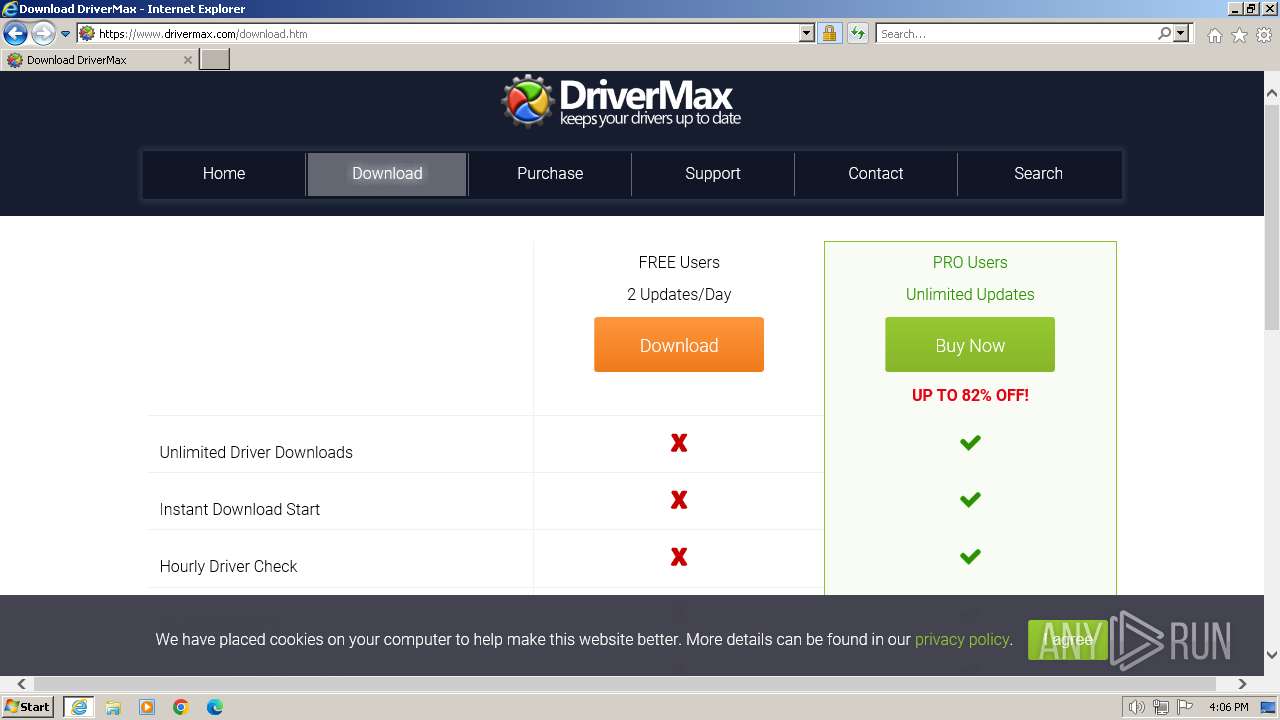This screenshot has height=720, width=1280.
Task: Click the Unlimited Driver Downloads label
Action: [256, 452]
